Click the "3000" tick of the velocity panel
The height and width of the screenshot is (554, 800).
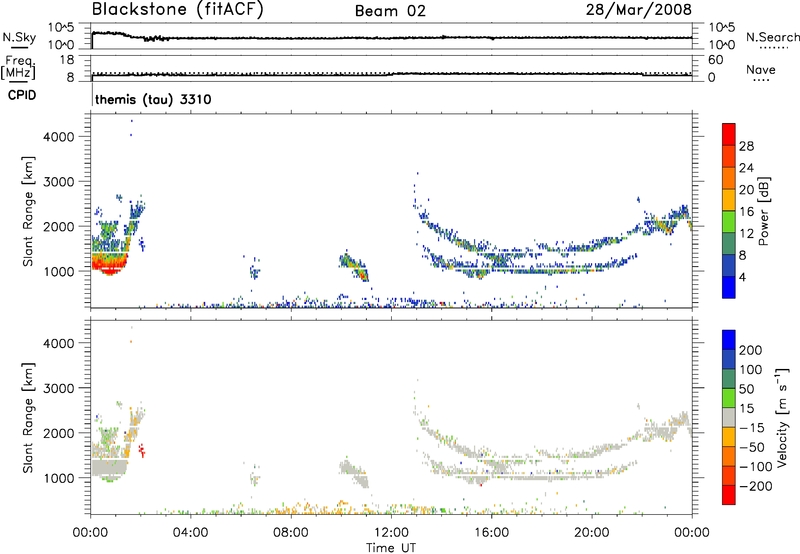pos(59,388)
